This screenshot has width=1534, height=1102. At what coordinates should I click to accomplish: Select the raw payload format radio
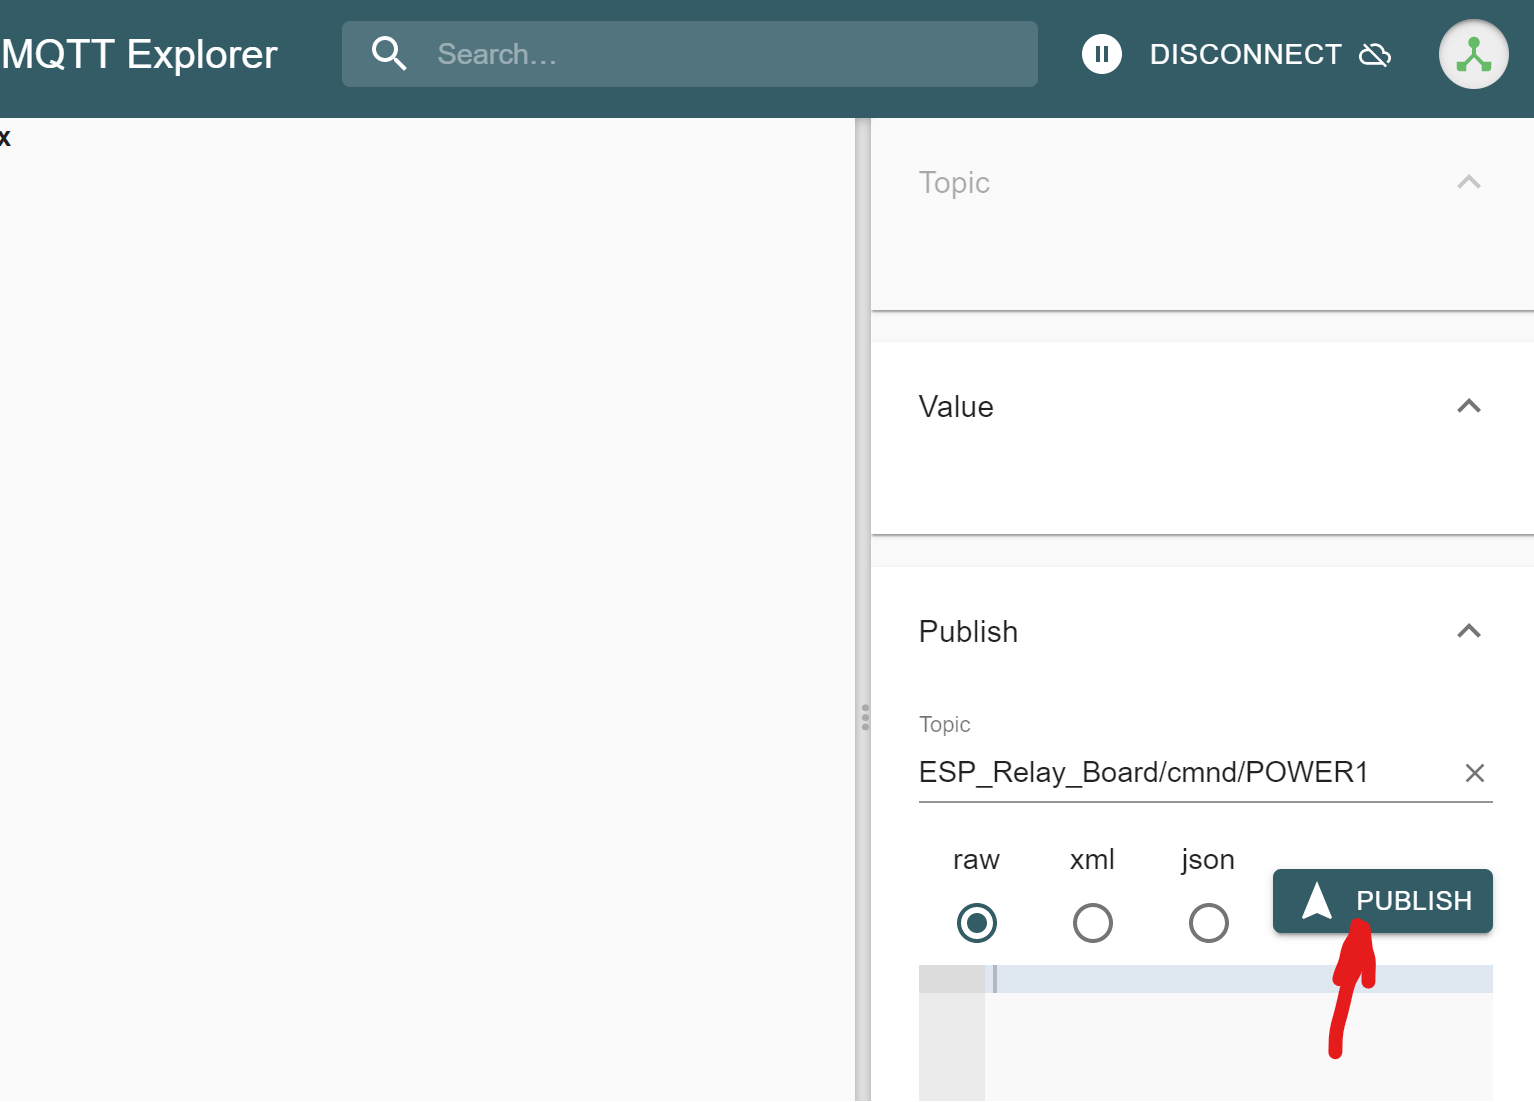tap(976, 922)
